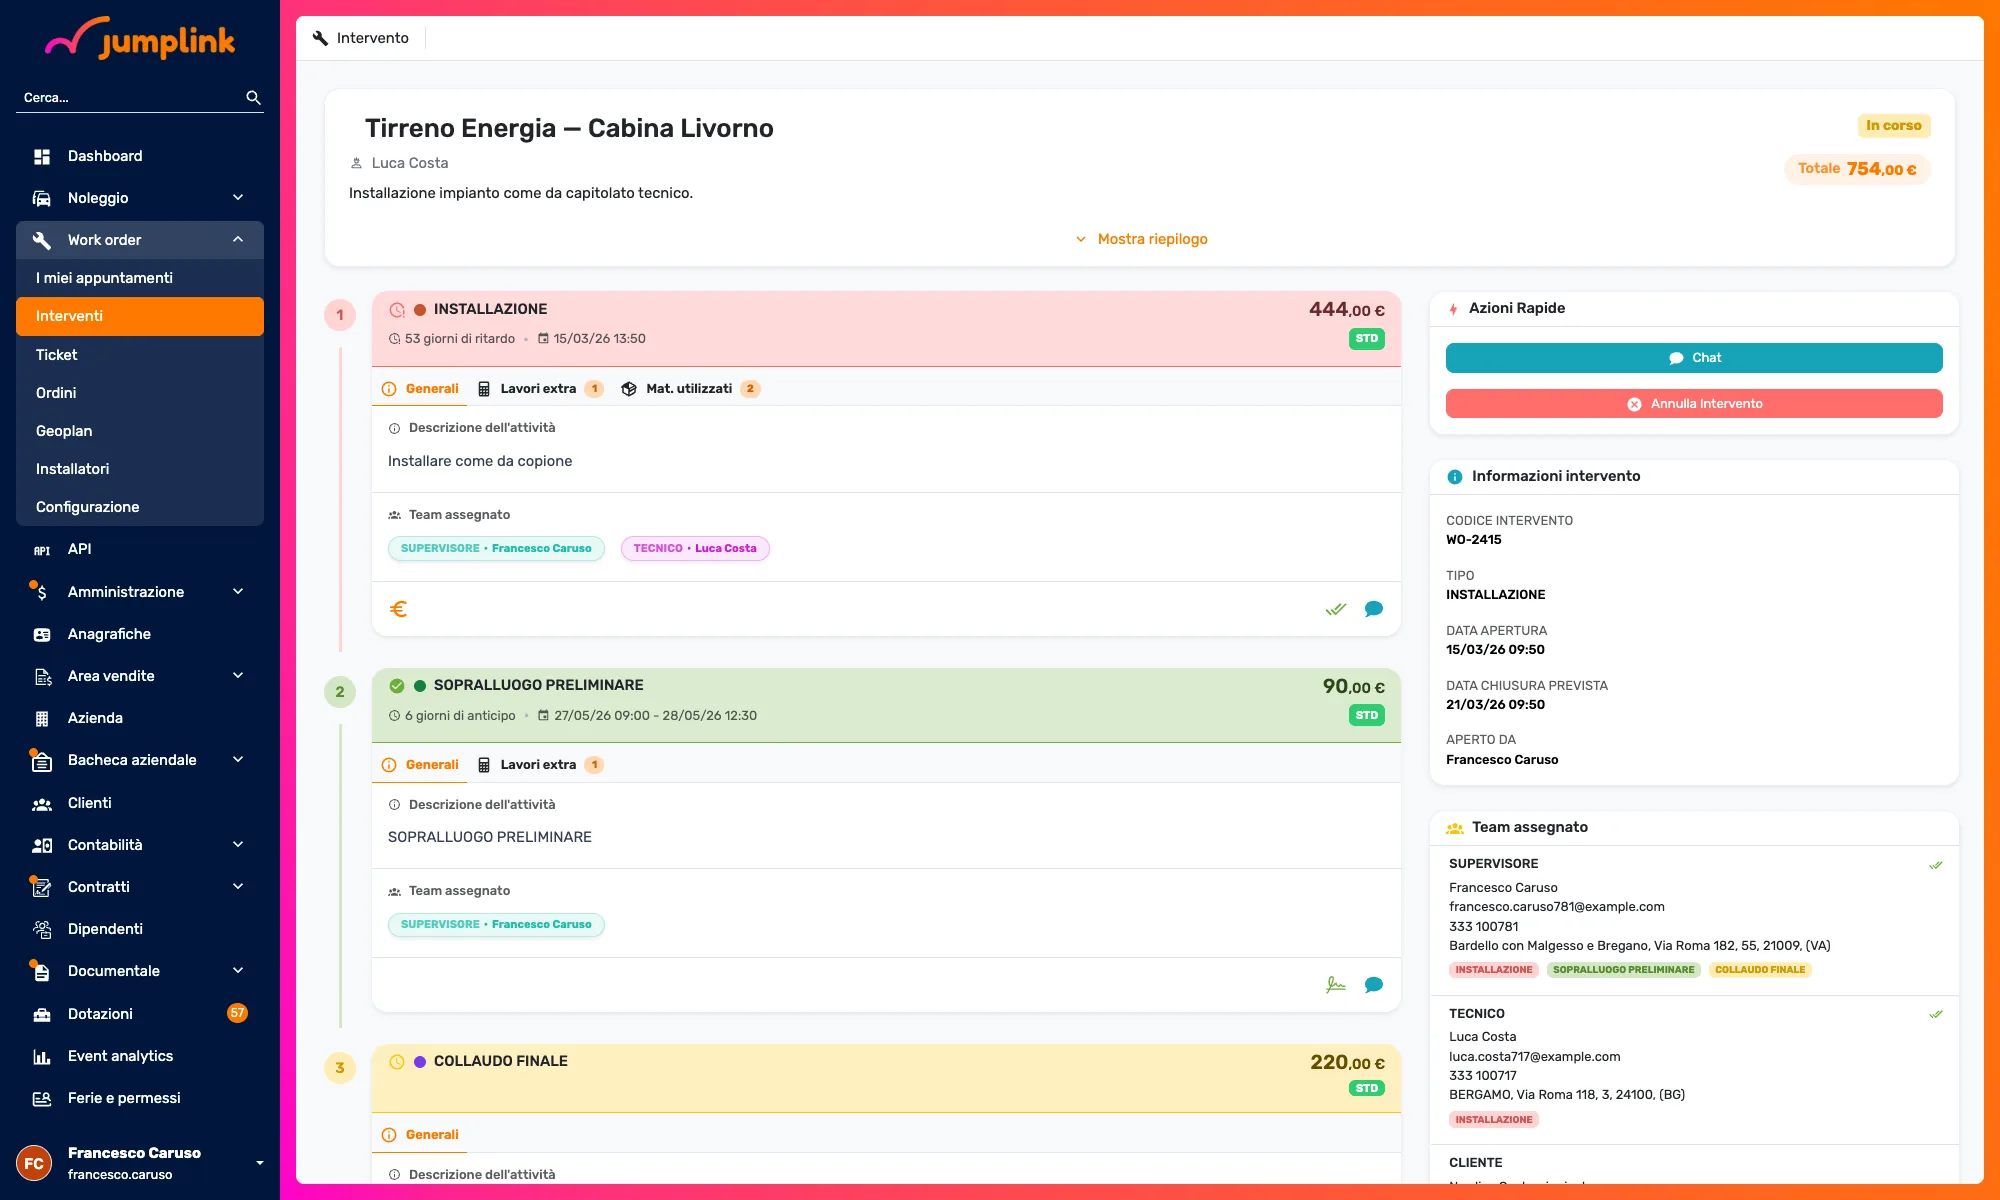Click Annulla Intervento button

tap(1694, 404)
